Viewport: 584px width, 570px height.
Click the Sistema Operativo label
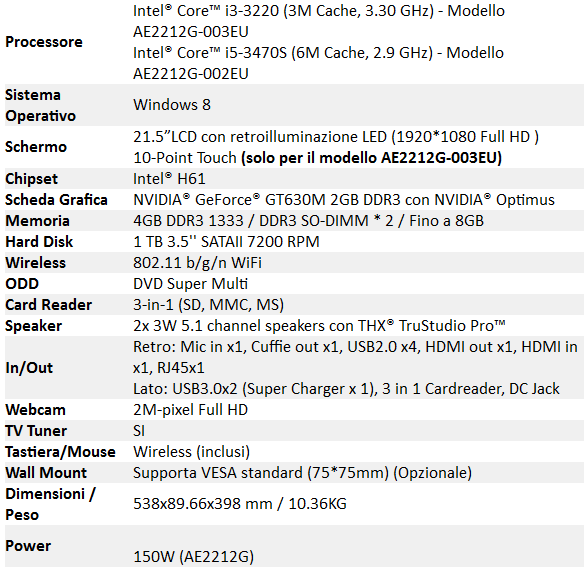(x=41, y=105)
